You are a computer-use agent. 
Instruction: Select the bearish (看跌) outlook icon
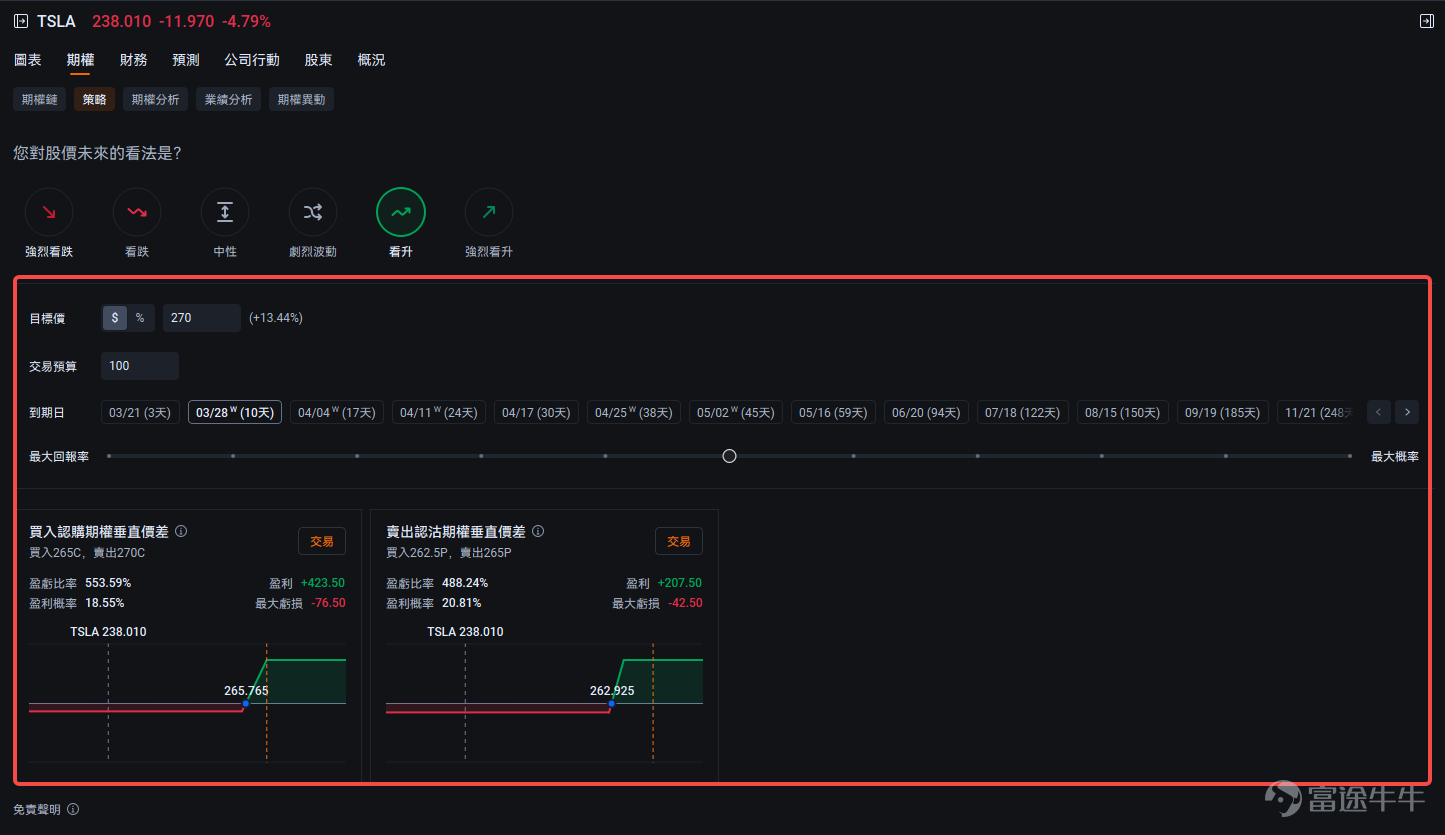tap(137, 212)
